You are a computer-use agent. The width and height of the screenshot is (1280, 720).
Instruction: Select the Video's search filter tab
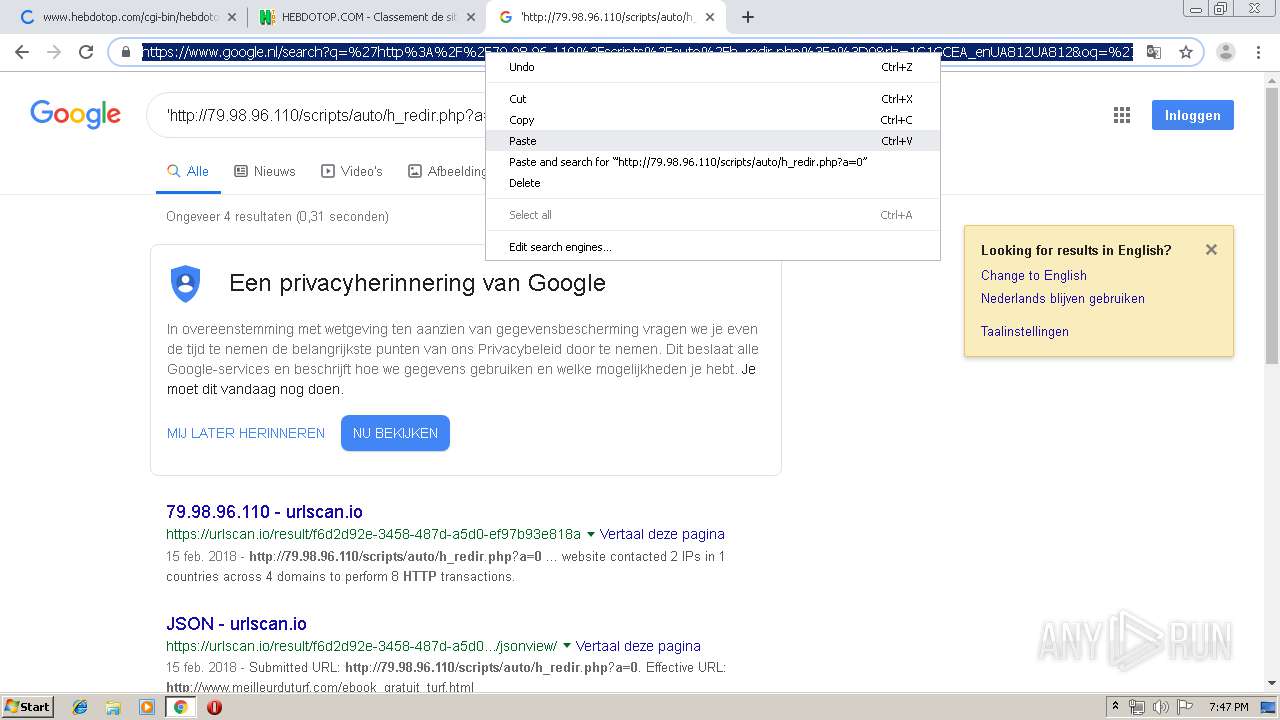click(352, 172)
